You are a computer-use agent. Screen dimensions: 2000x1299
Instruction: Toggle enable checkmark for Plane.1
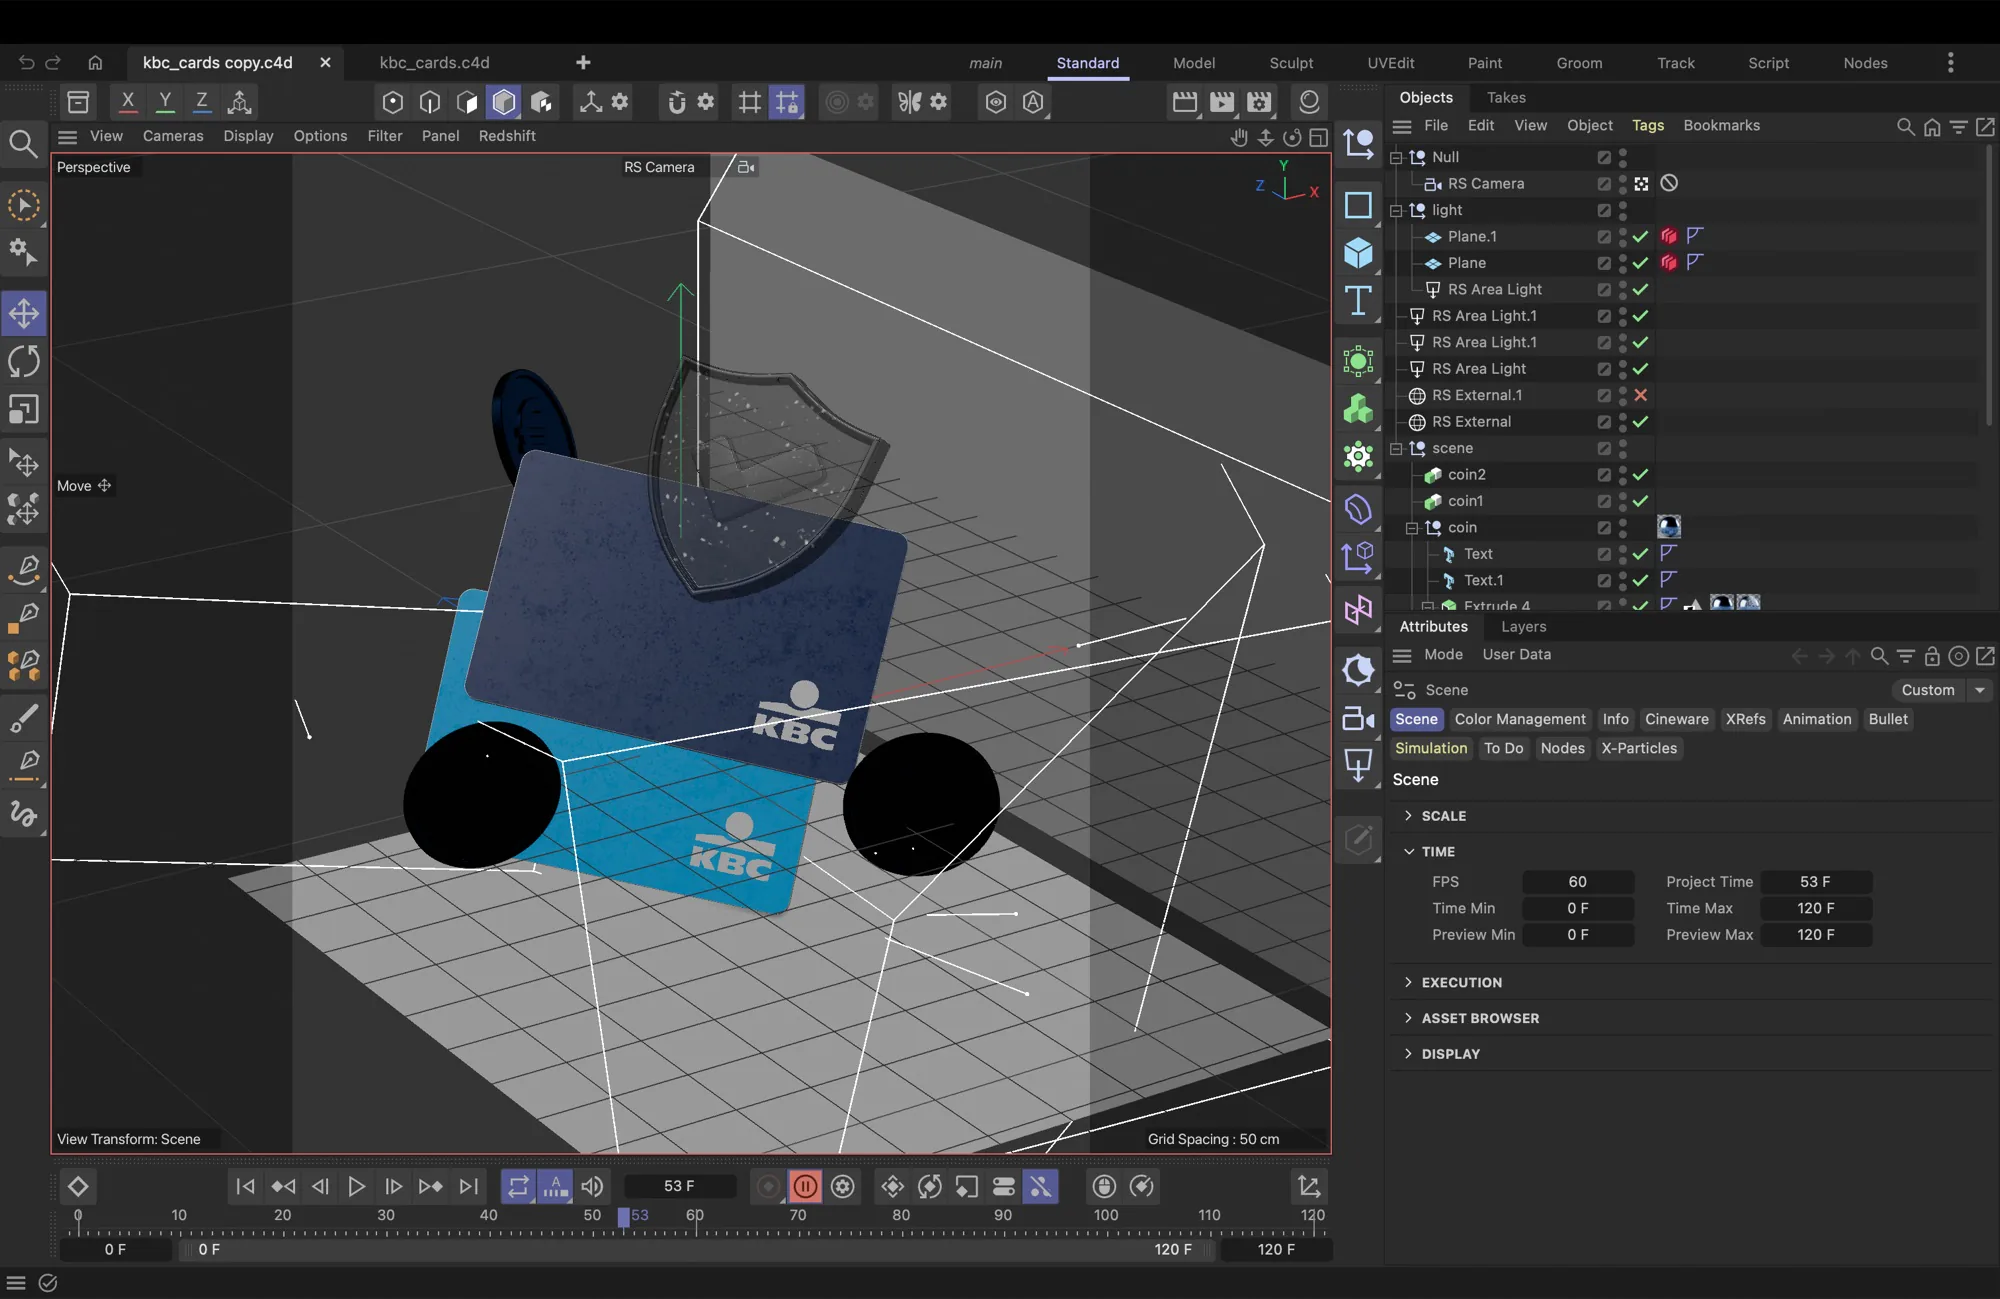pos(1640,237)
